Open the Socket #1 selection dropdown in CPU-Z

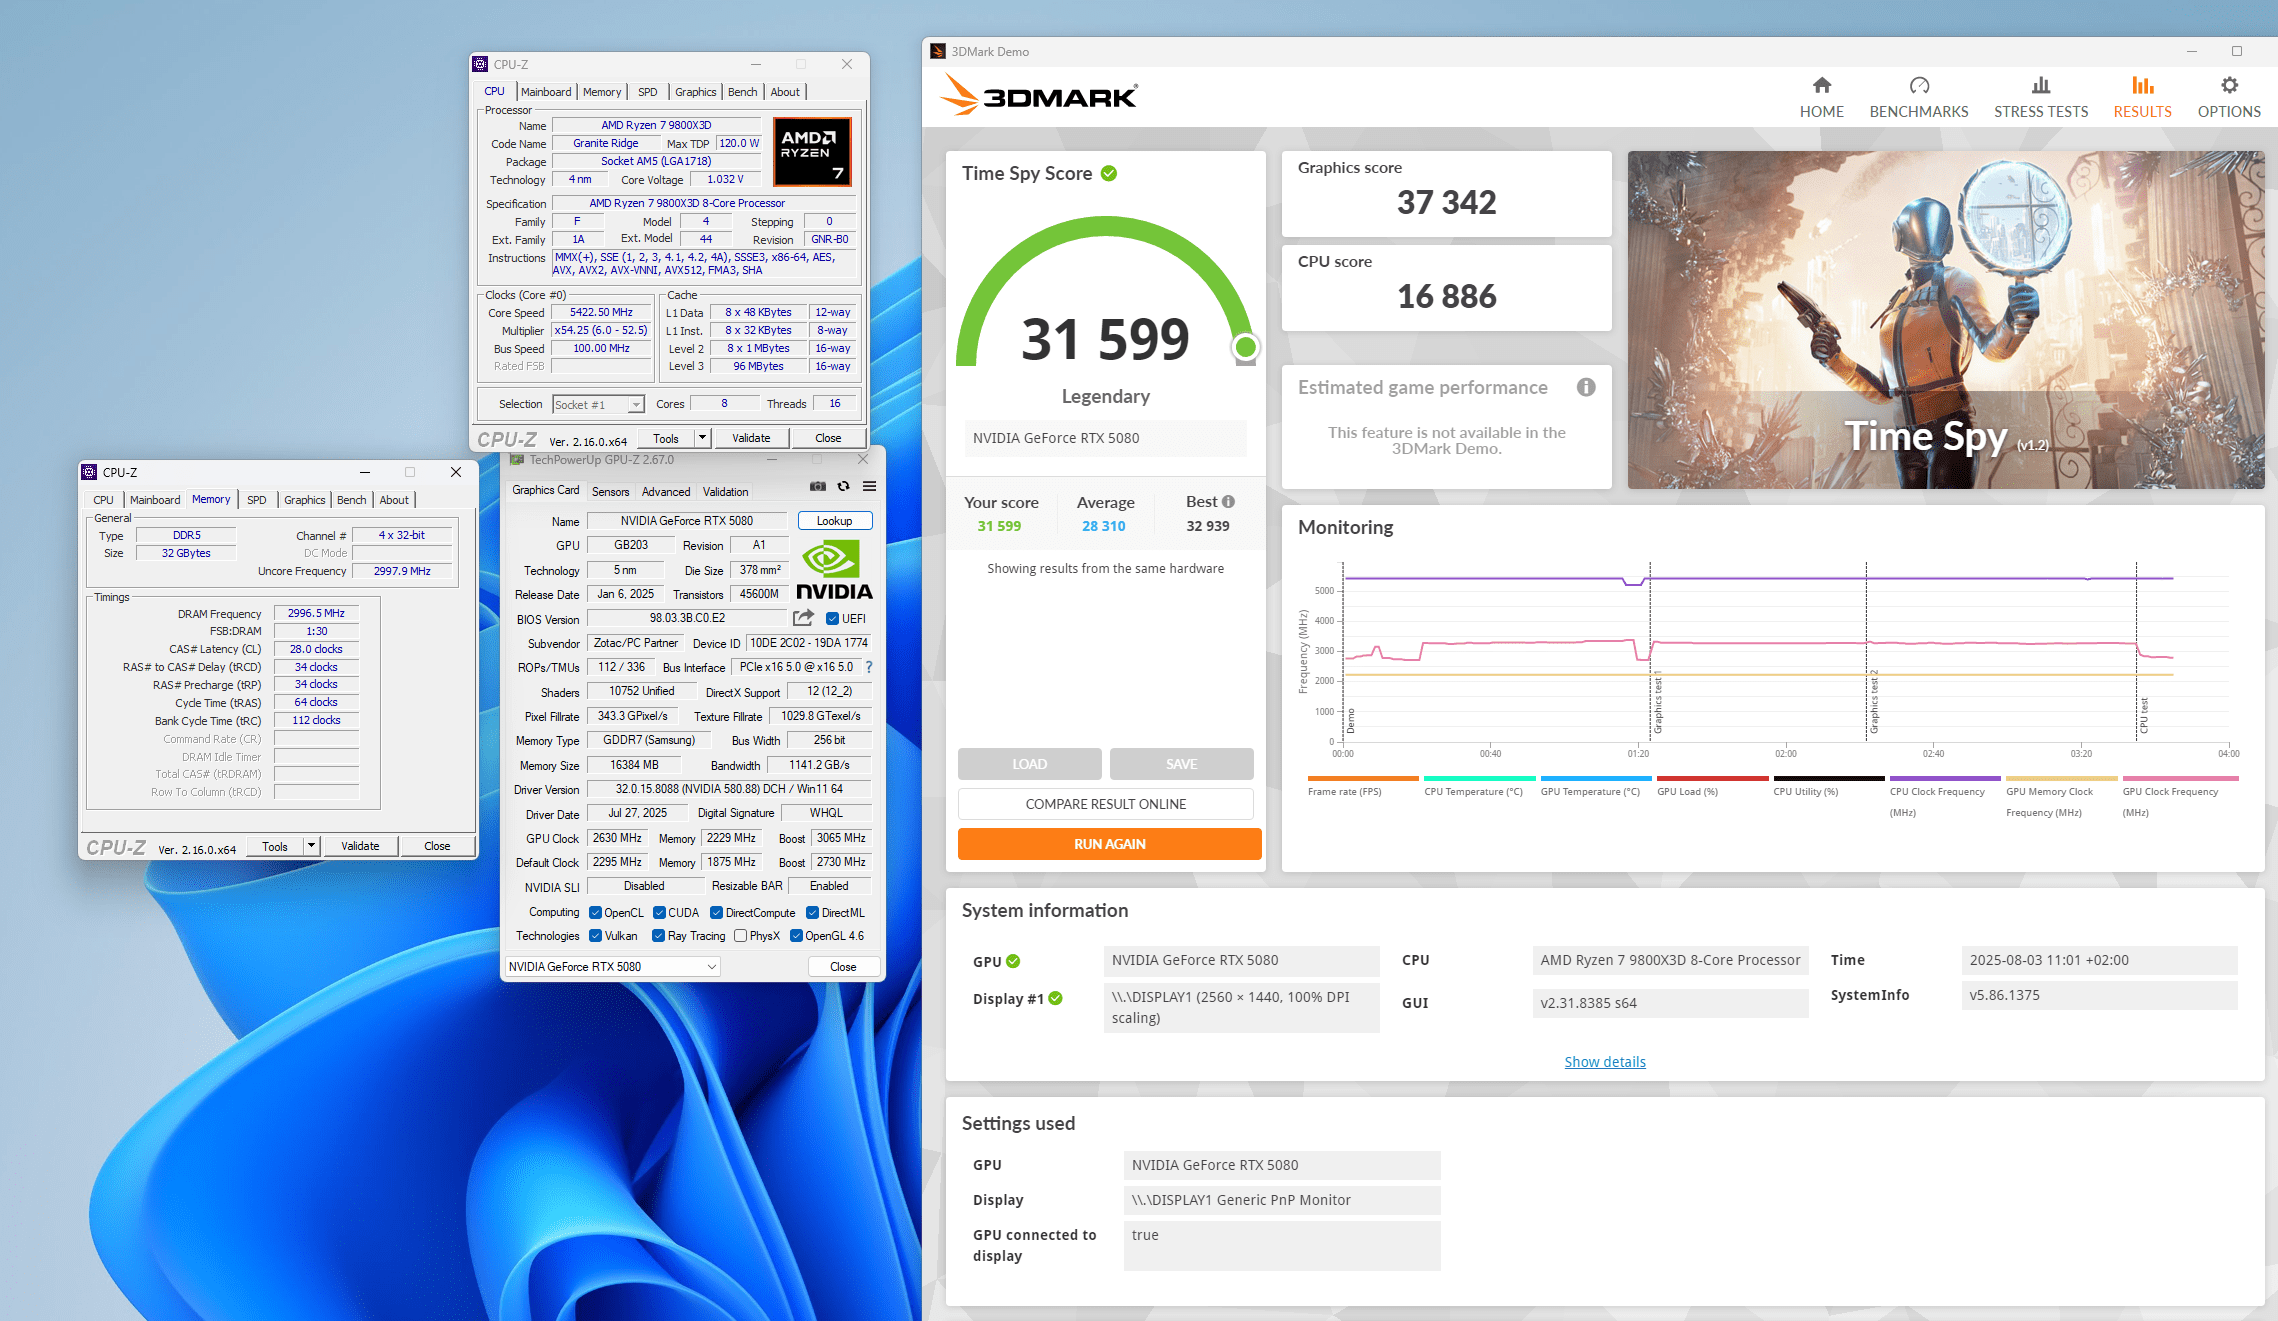pyautogui.click(x=598, y=404)
